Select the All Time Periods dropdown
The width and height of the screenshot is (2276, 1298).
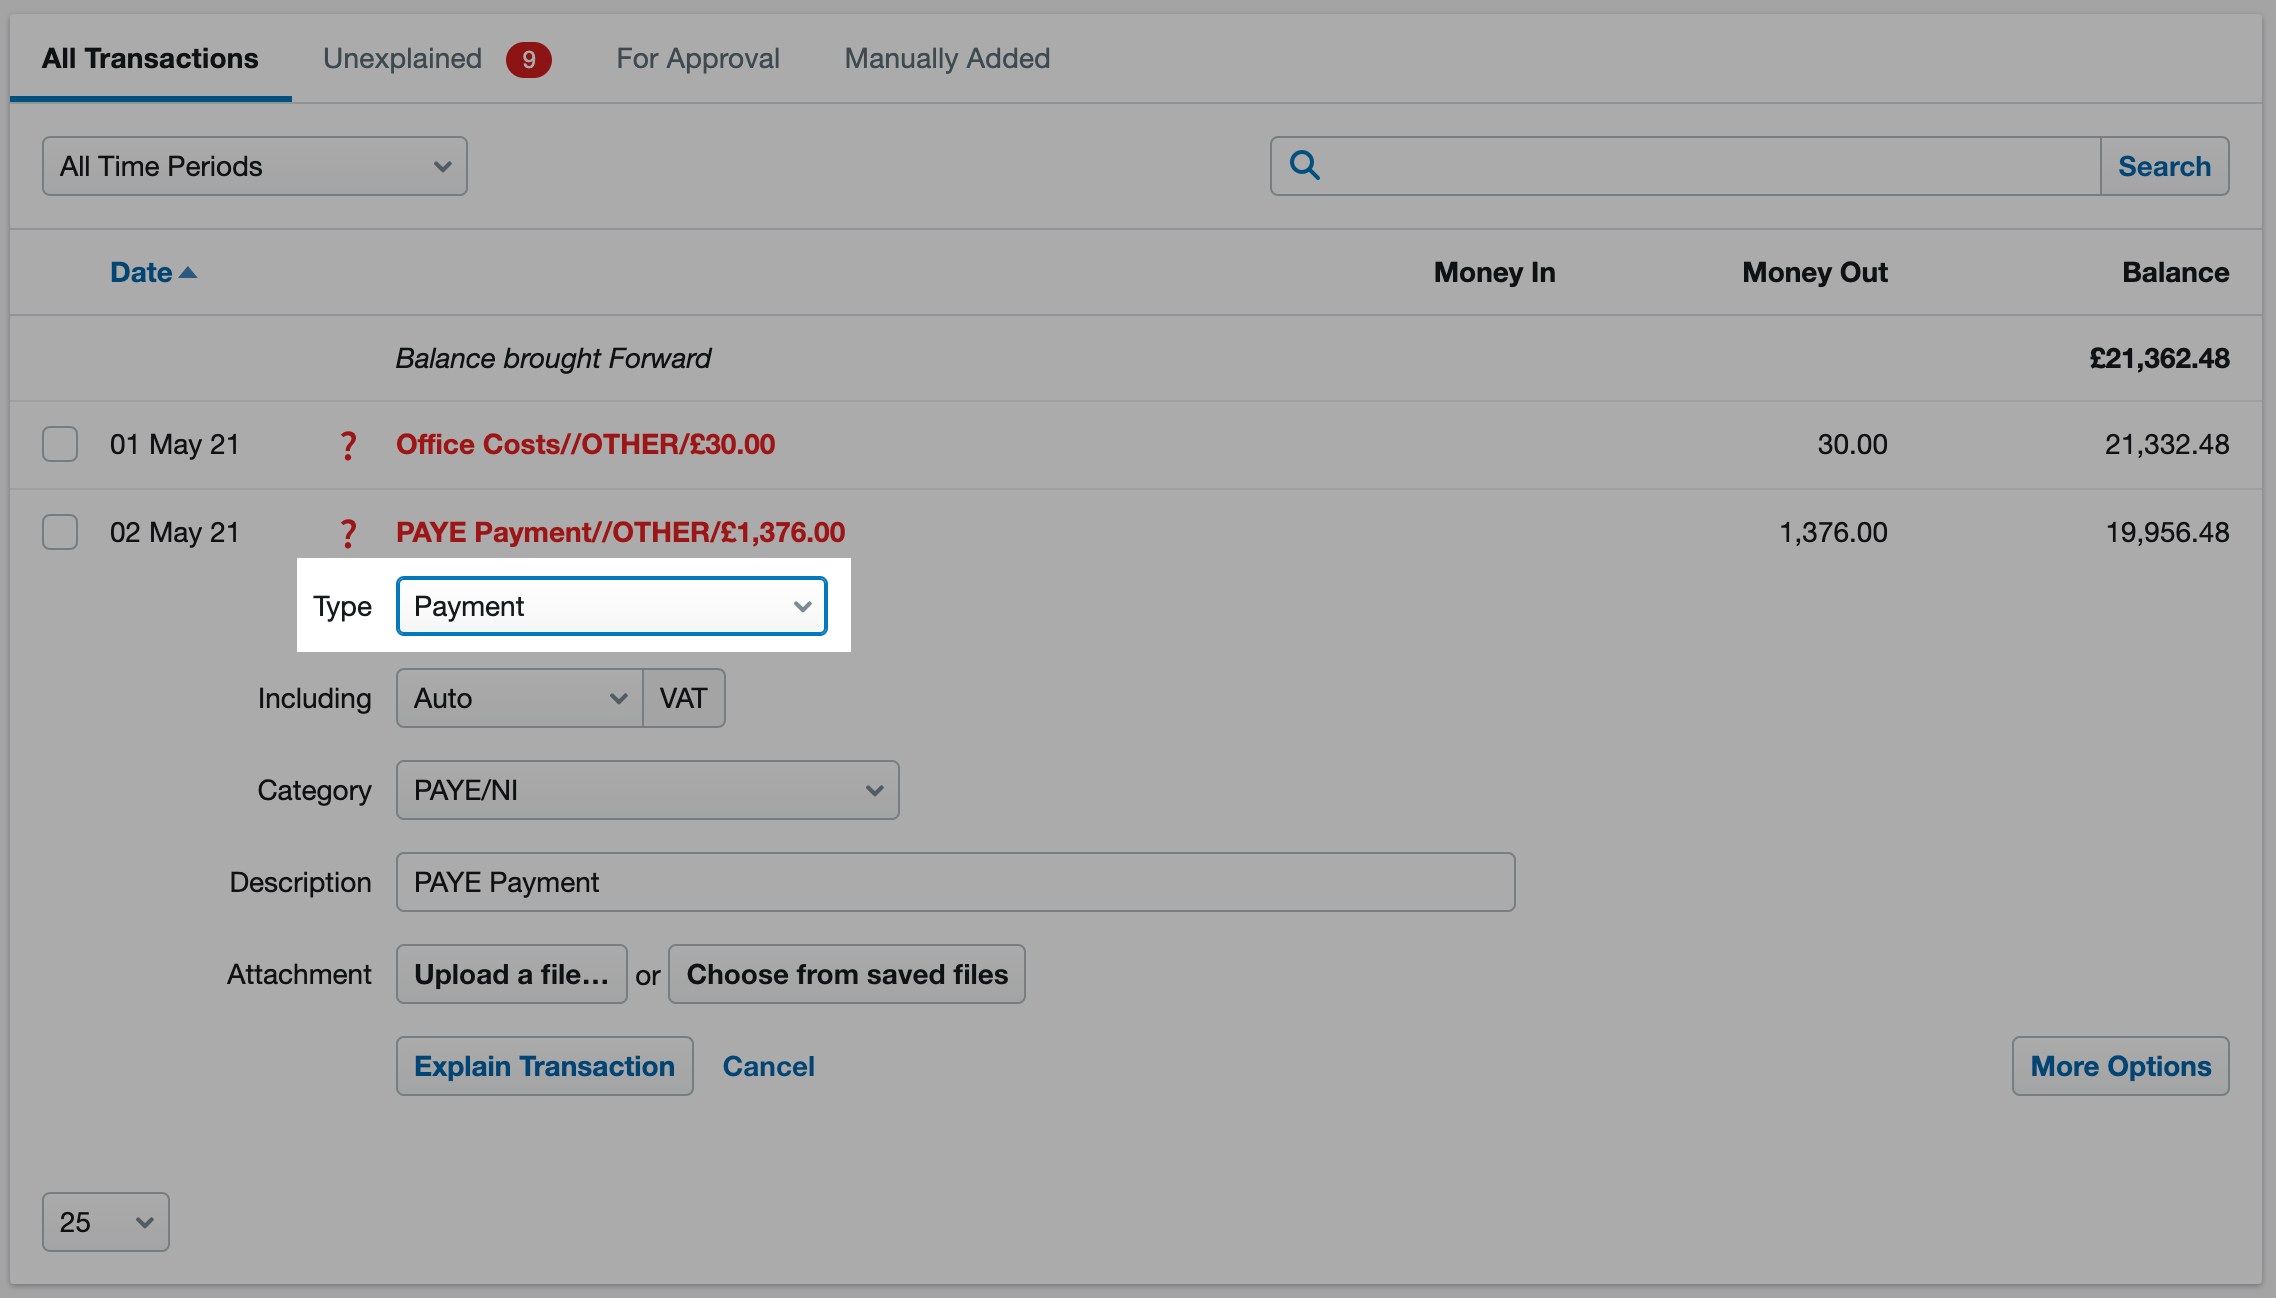pyautogui.click(x=253, y=166)
